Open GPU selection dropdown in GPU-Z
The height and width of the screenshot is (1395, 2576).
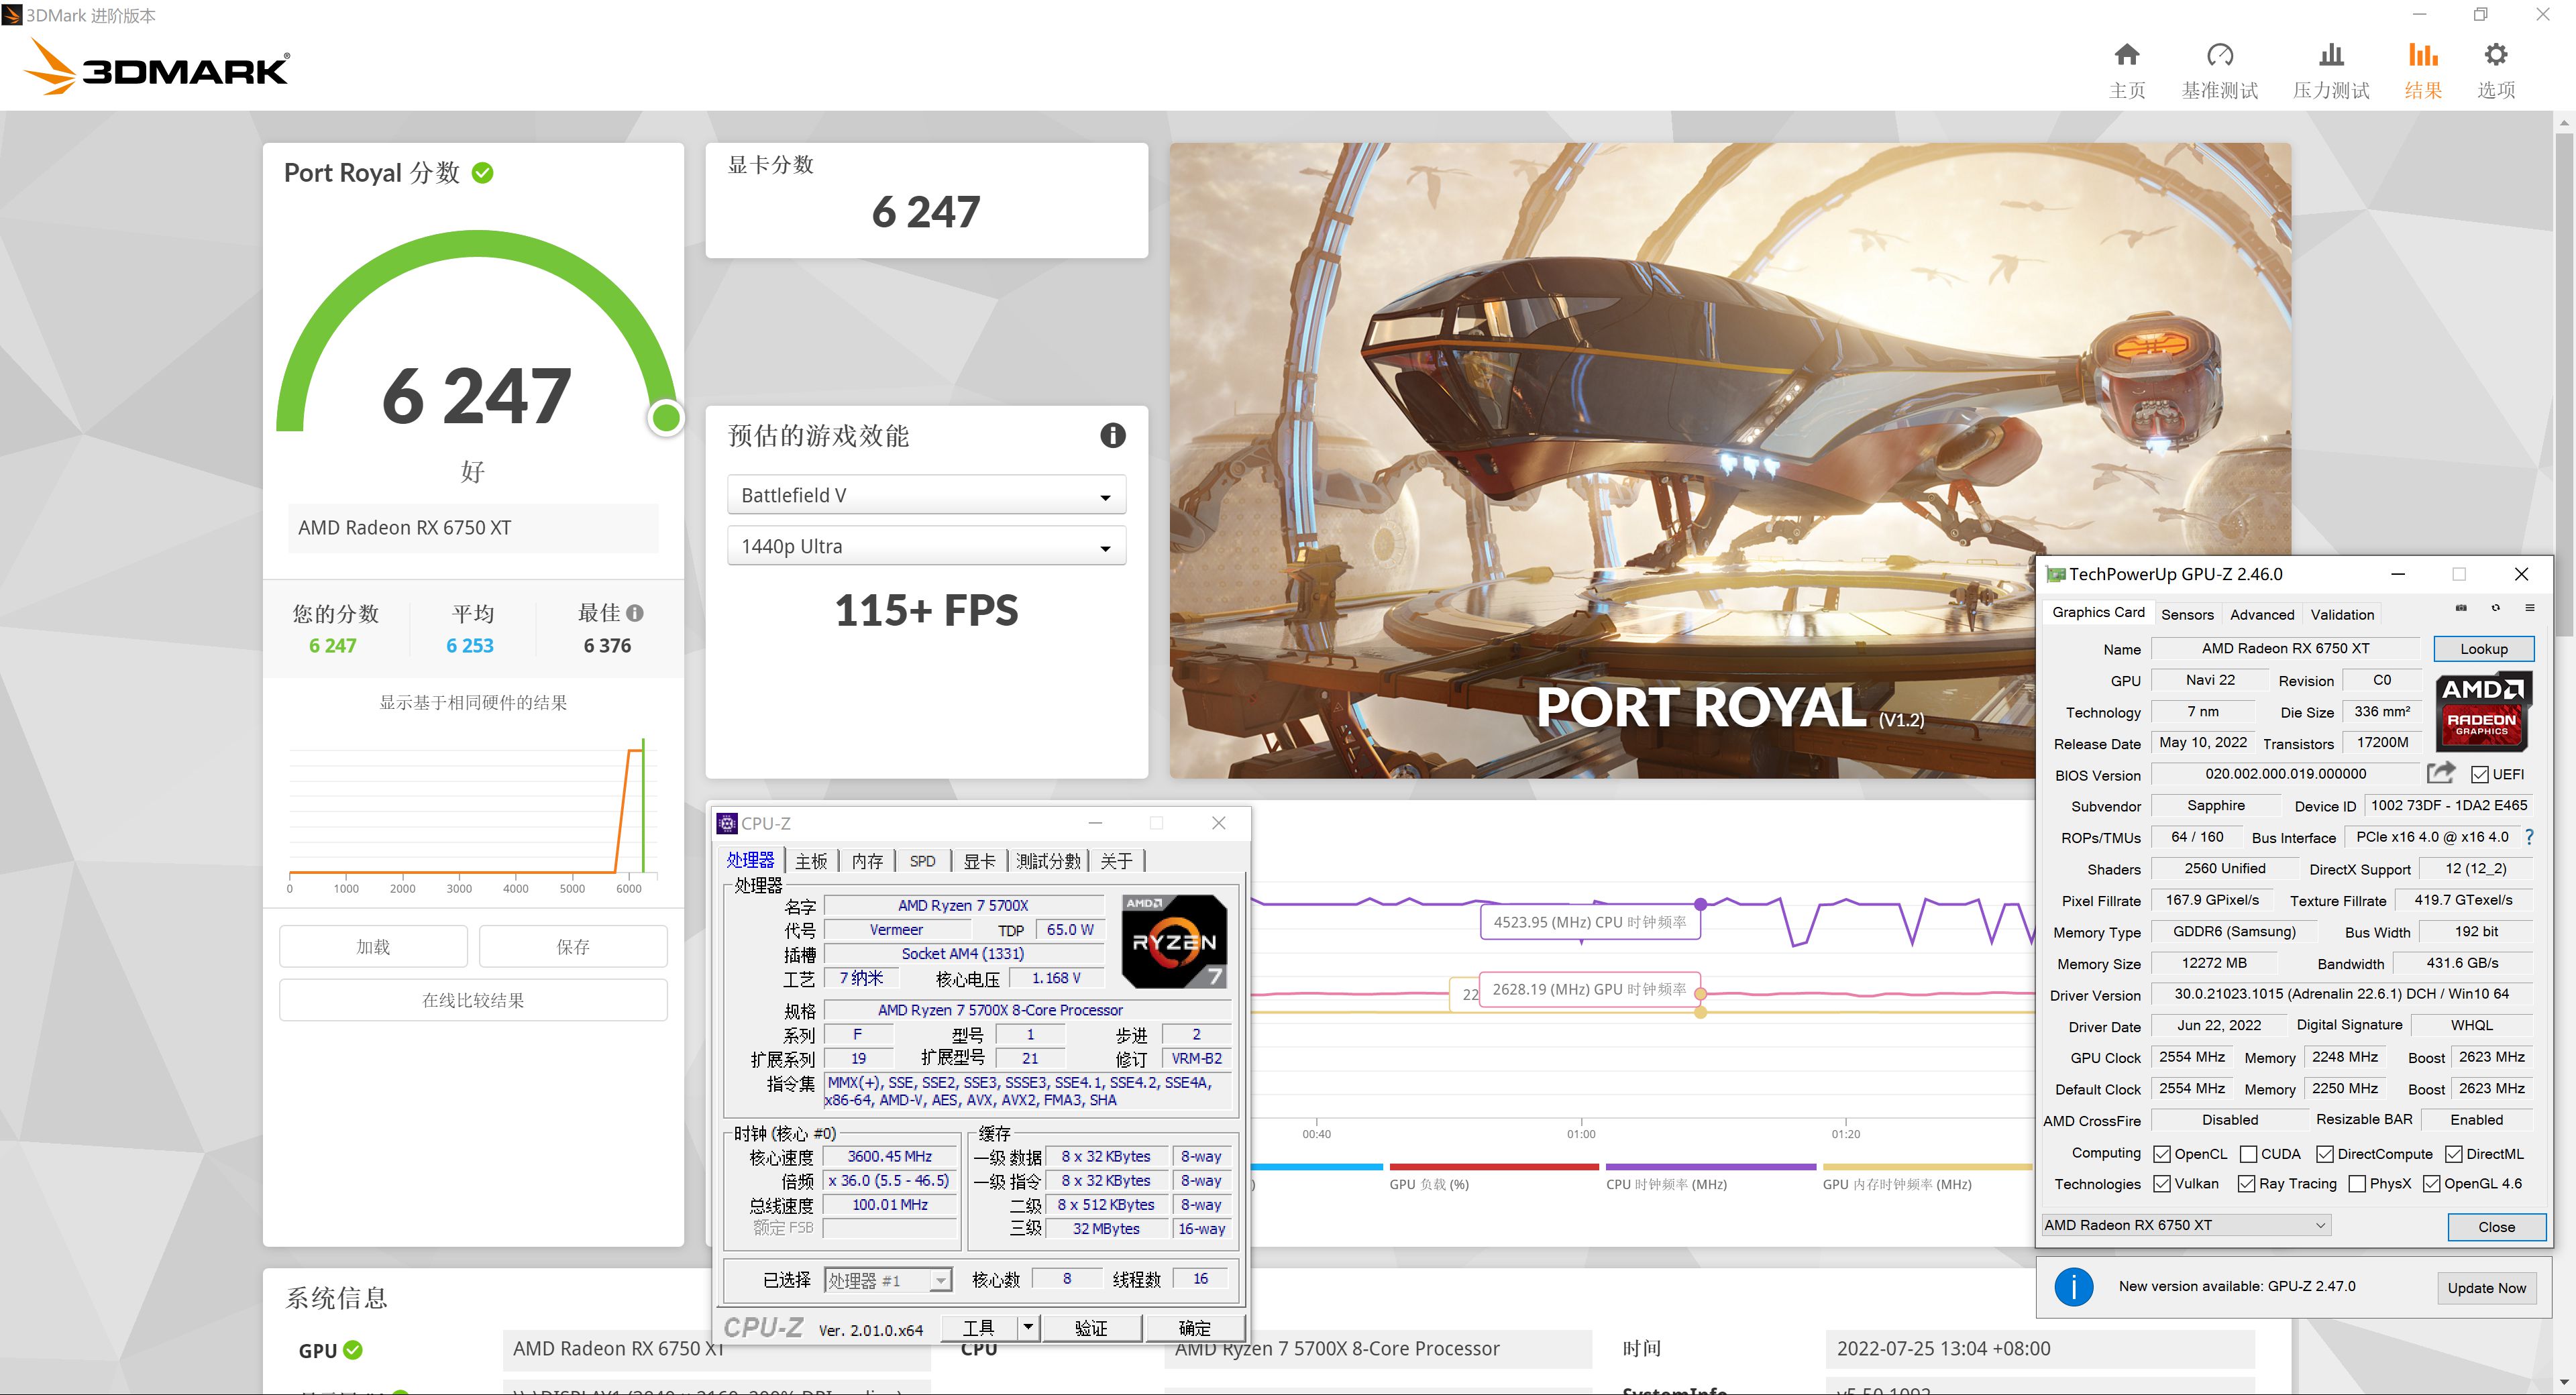pos(2186,1225)
